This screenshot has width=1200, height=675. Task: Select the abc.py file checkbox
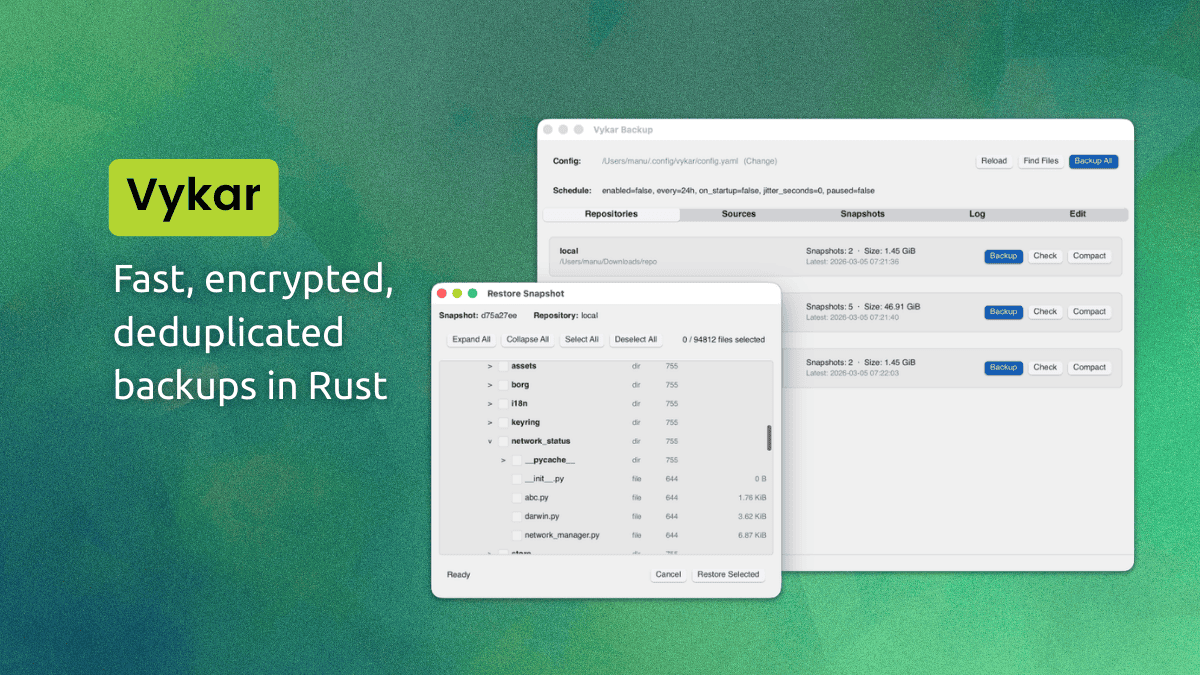click(516, 497)
